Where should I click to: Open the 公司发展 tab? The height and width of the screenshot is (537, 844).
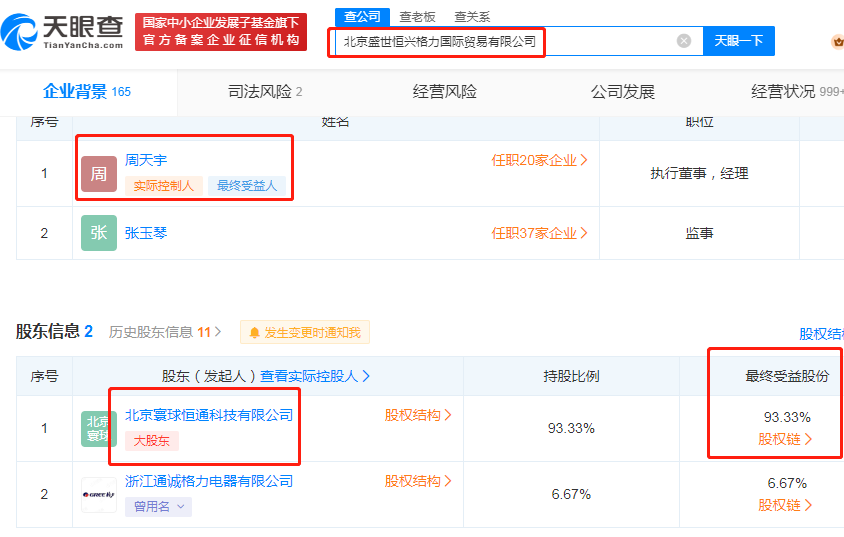(622, 92)
